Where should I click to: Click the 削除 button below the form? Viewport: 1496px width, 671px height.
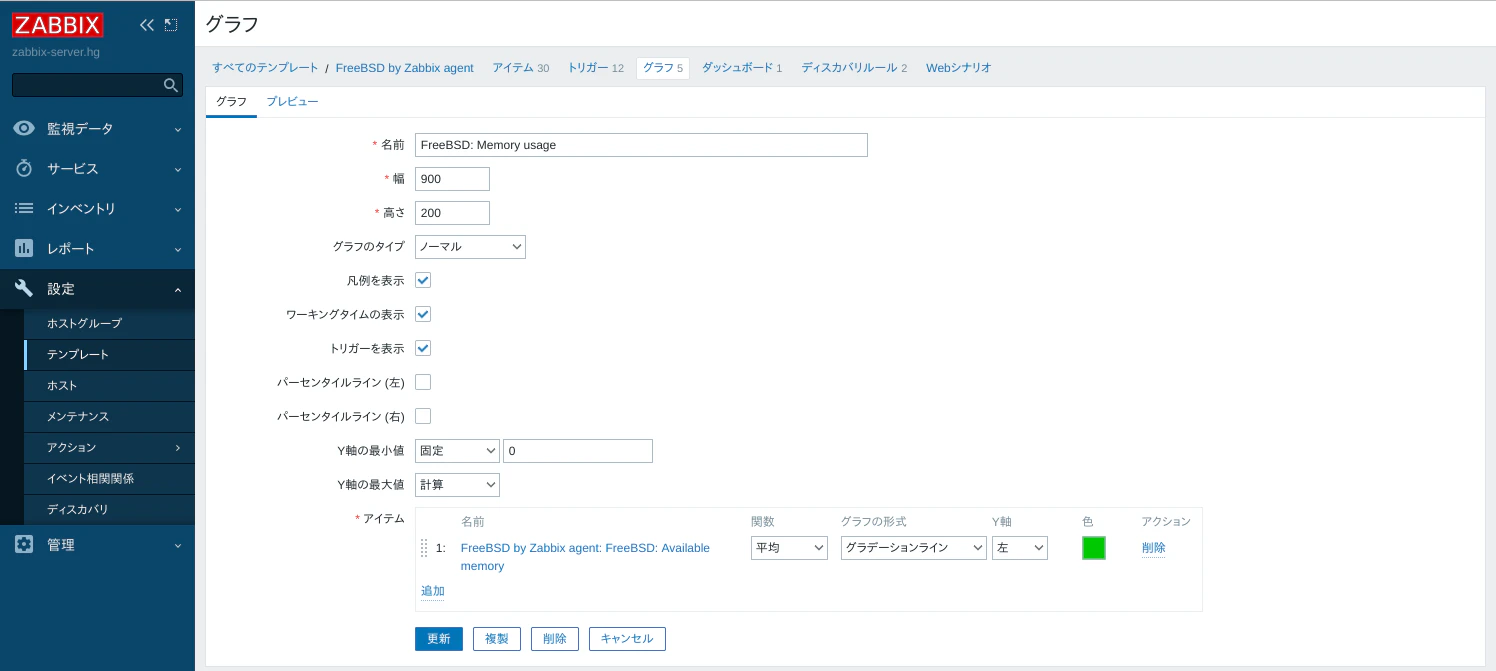[555, 639]
